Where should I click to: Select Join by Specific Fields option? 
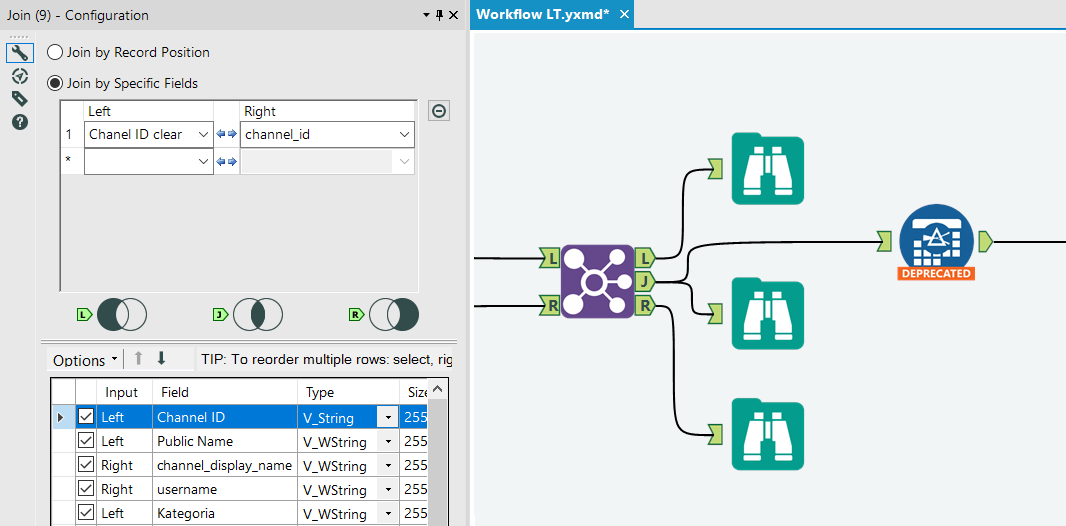coord(55,83)
